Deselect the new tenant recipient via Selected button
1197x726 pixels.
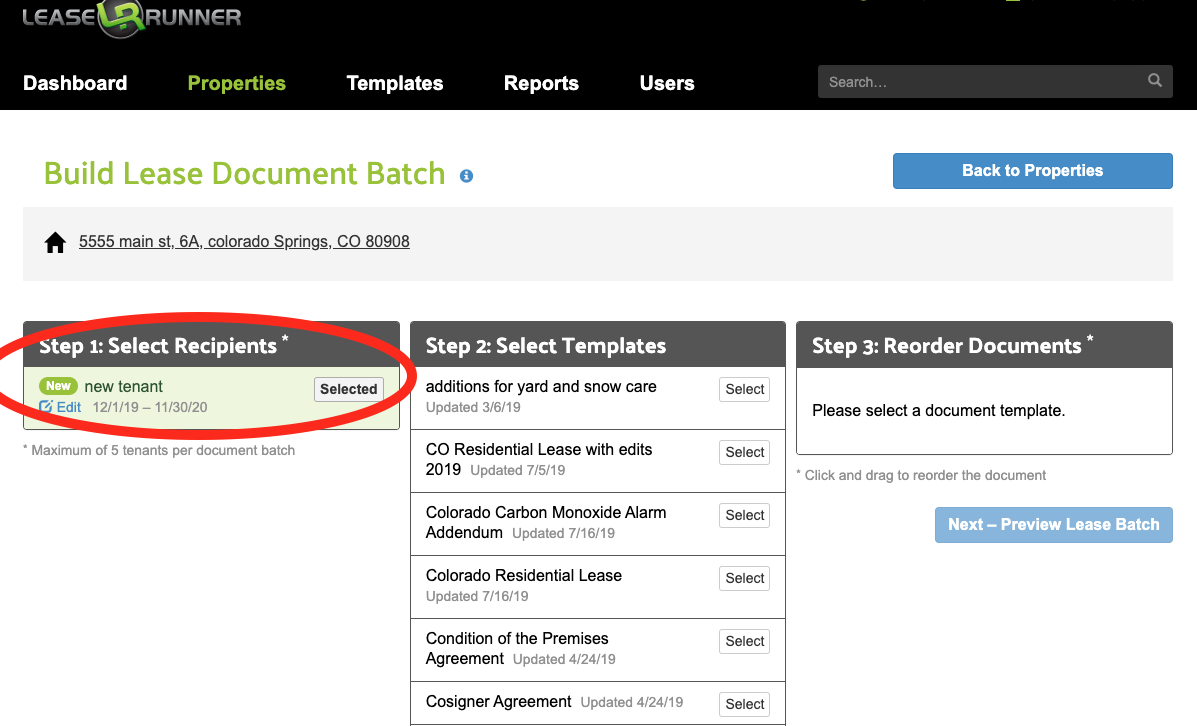tap(348, 389)
